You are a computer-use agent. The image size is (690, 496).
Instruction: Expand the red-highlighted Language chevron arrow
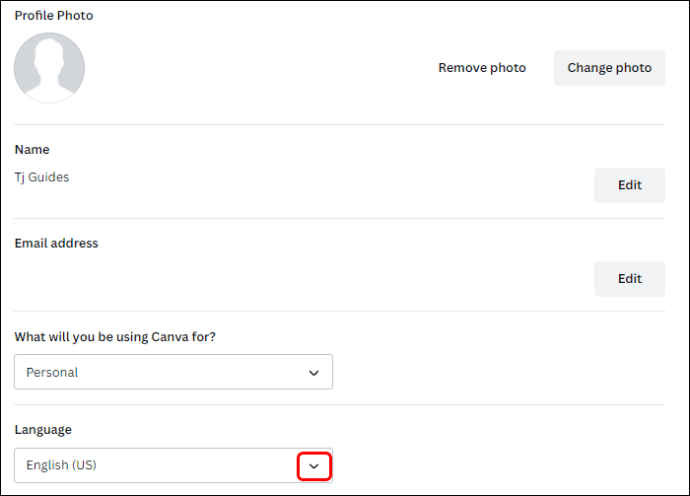point(314,466)
